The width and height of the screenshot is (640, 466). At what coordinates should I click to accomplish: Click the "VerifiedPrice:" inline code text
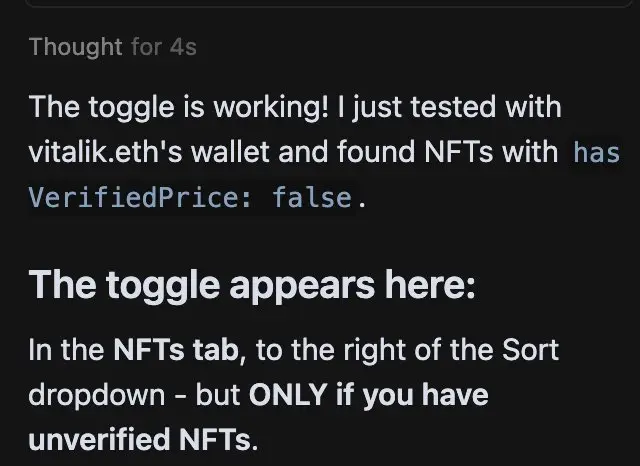[140, 197]
